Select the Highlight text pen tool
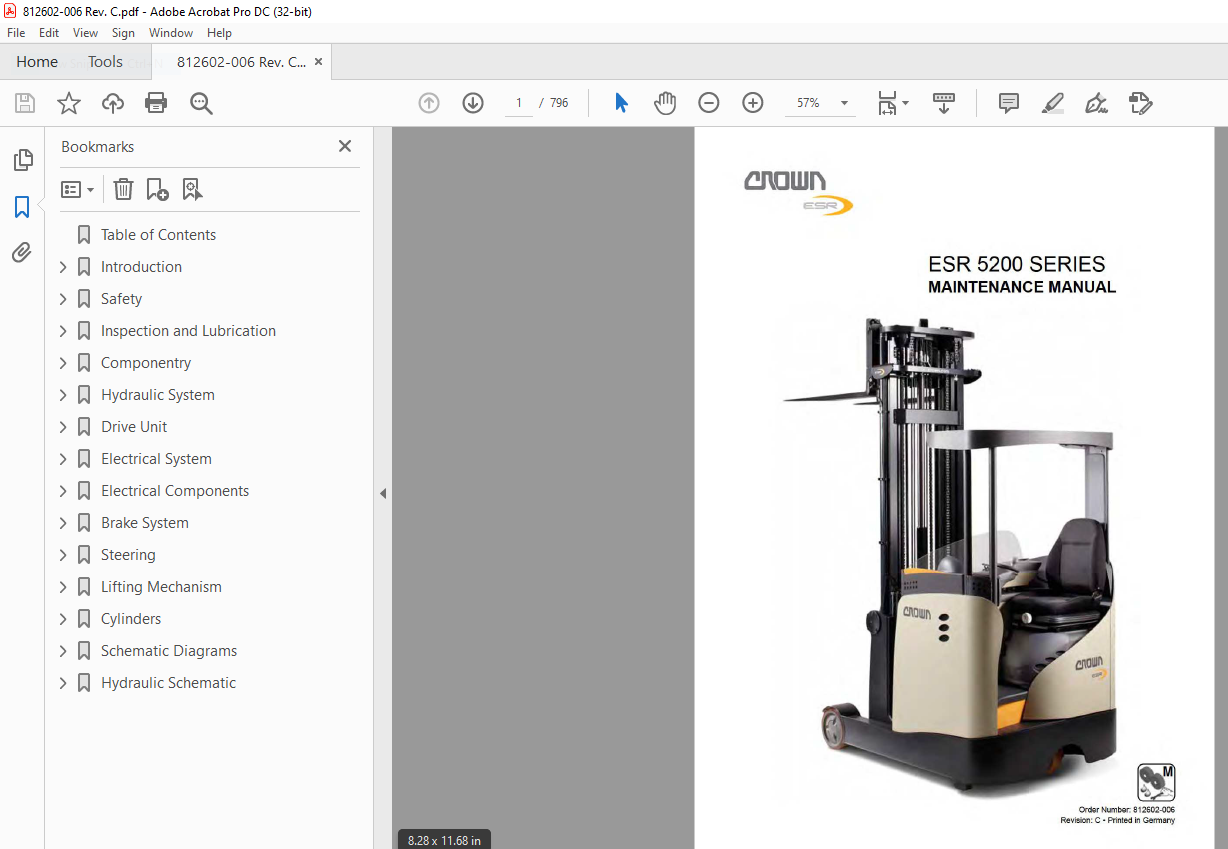Screen dimensions: 1228x849 1052,103
